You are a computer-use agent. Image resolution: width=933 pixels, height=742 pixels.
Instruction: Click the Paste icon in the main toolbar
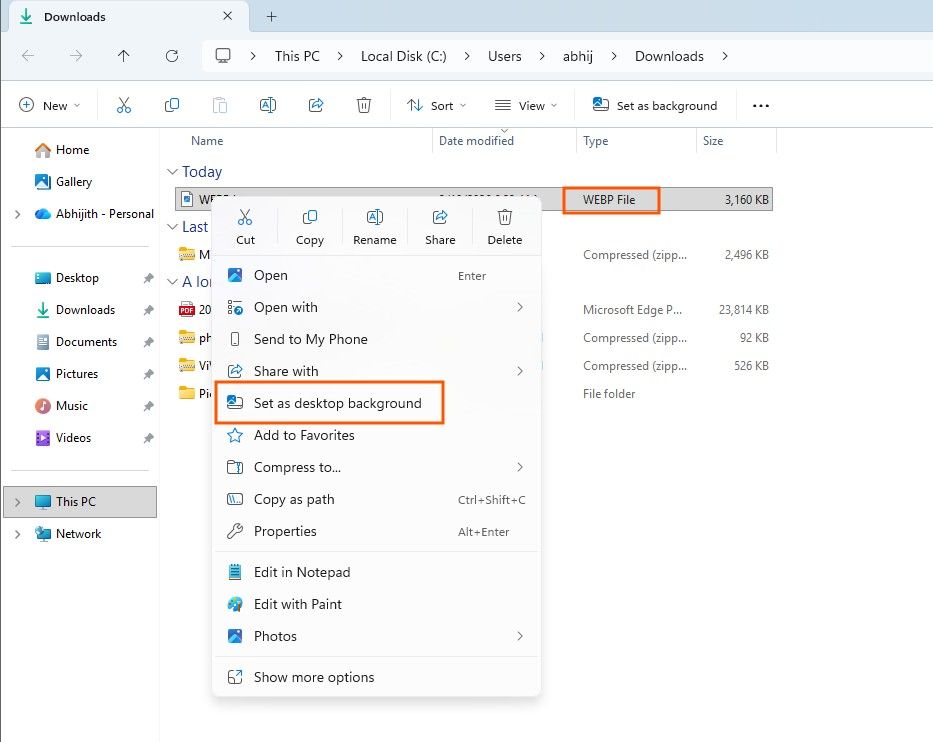220,104
